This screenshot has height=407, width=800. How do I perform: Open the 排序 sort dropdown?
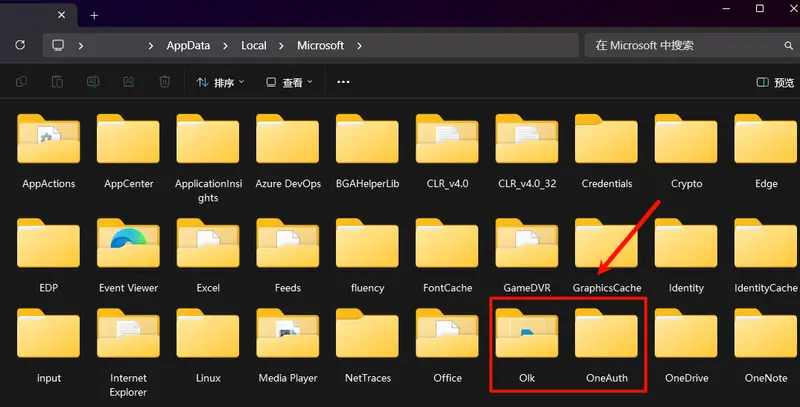point(220,82)
